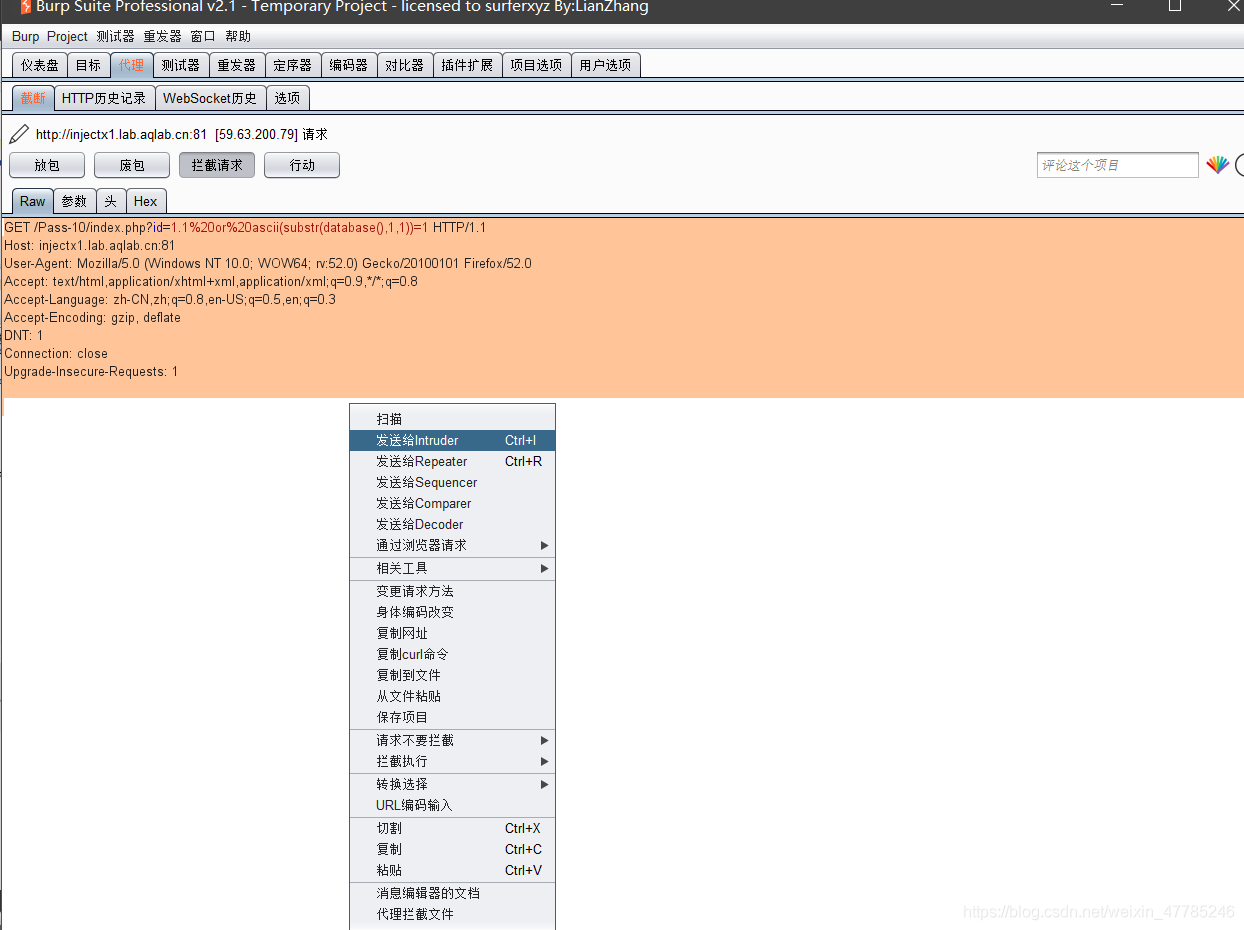Choose 复制curl命令 in context menu
Viewport: 1244px width, 930px height.
(452, 654)
